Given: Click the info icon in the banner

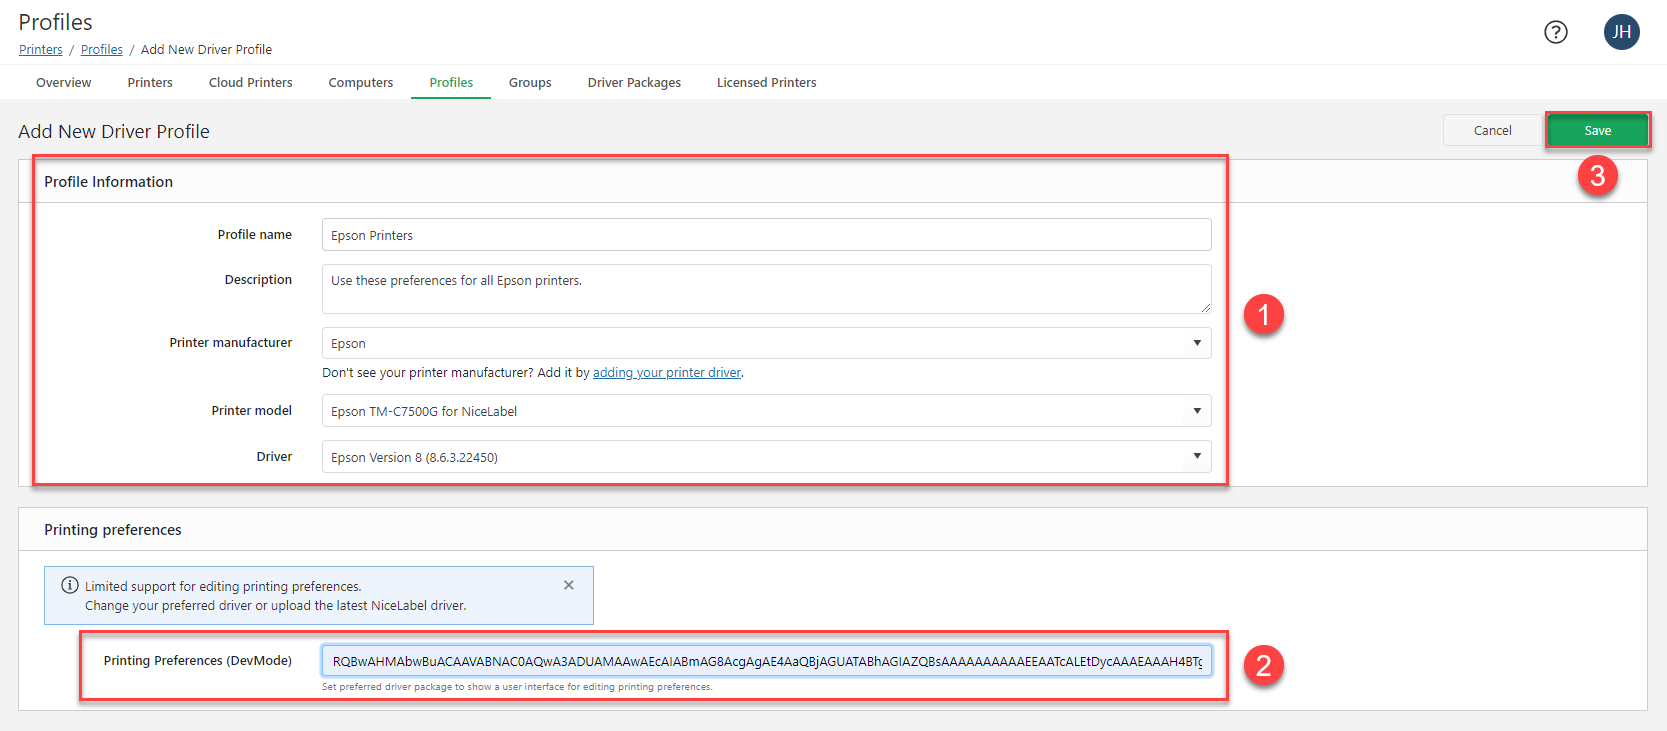Looking at the screenshot, I should click(70, 586).
